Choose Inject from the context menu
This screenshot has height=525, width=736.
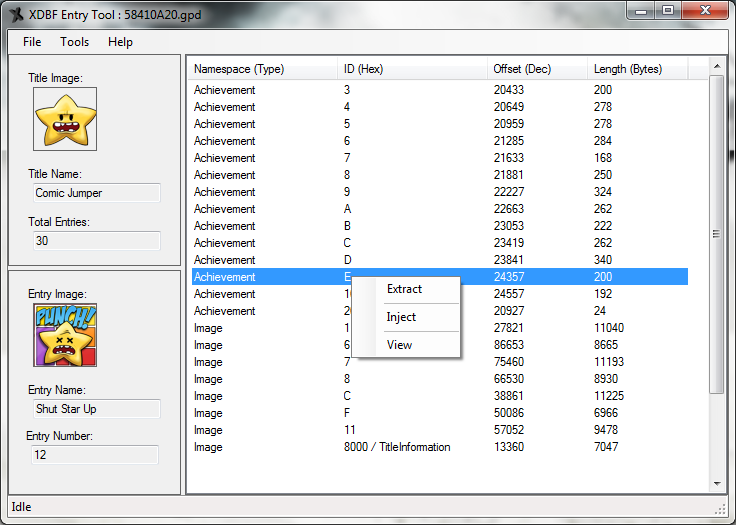401,317
